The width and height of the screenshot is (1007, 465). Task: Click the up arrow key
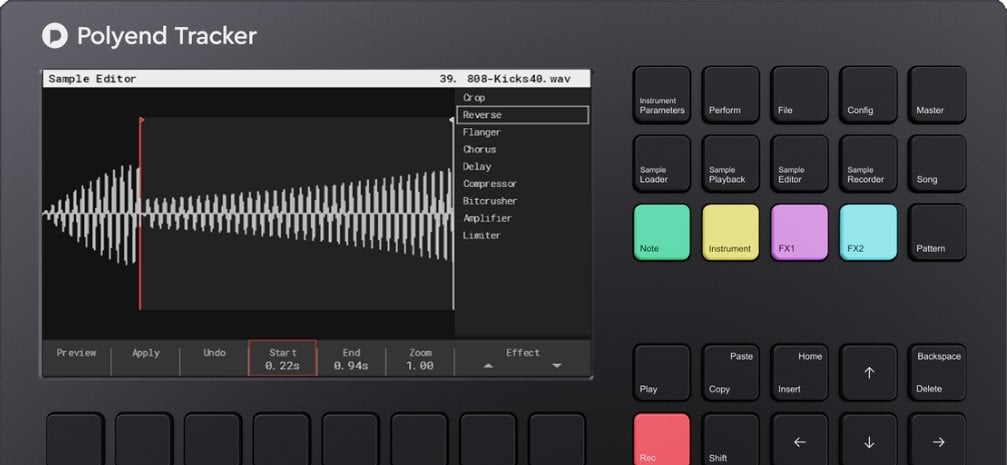[x=868, y=373]
